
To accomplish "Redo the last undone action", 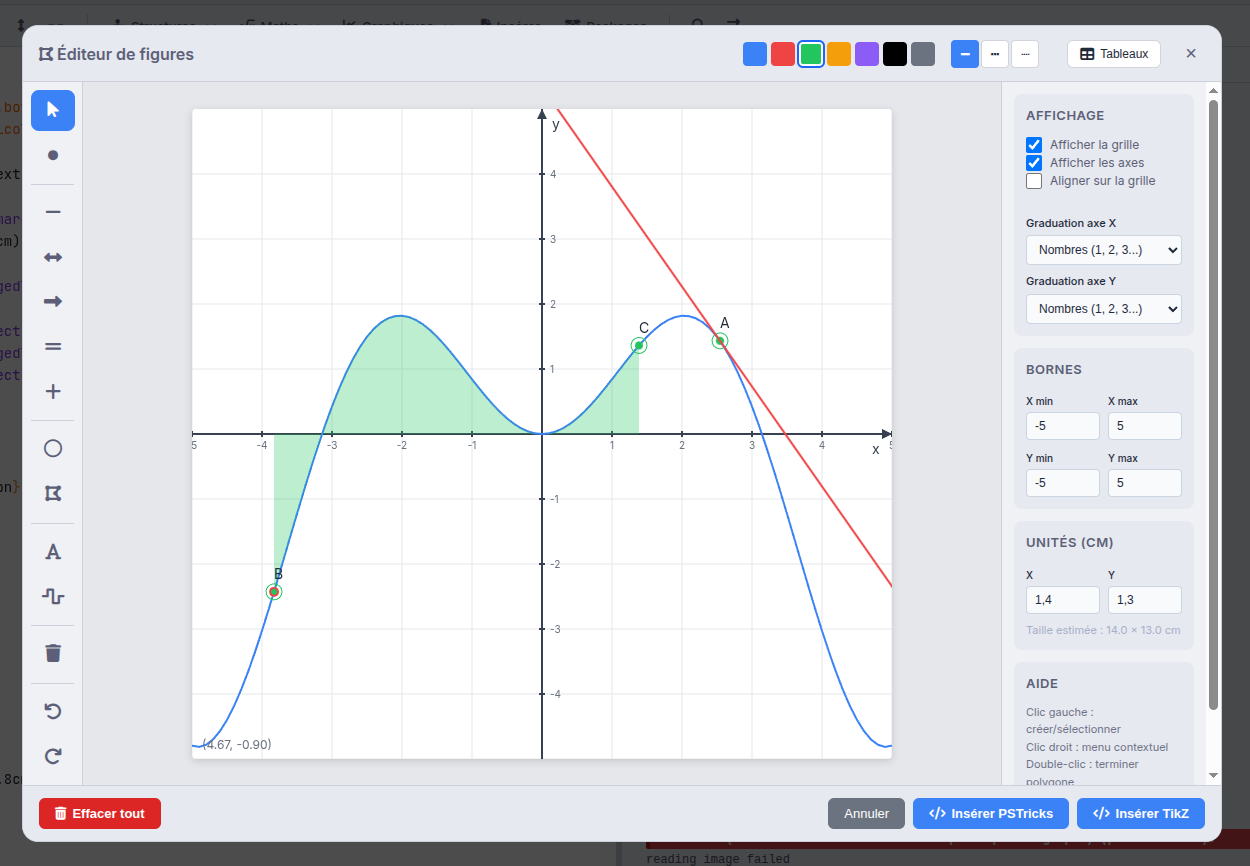I will [52, 756].
